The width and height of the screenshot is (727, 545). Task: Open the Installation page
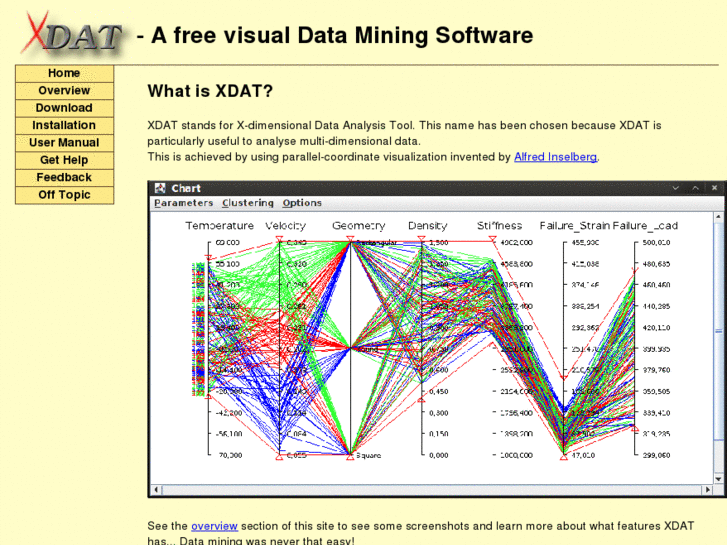click(64, 125)
